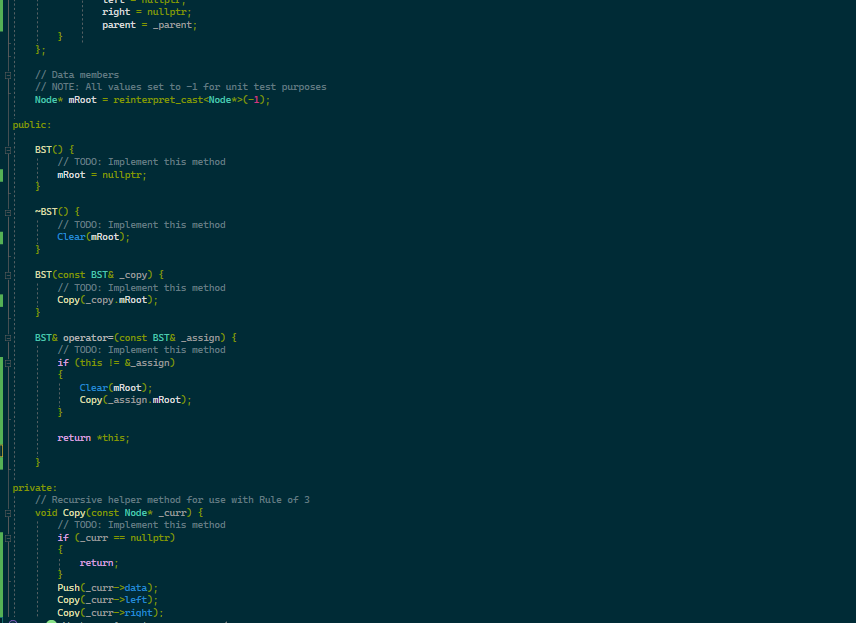
Task: Click the green change marker beside mRoot = nullptr
Action: click(4, 174)
